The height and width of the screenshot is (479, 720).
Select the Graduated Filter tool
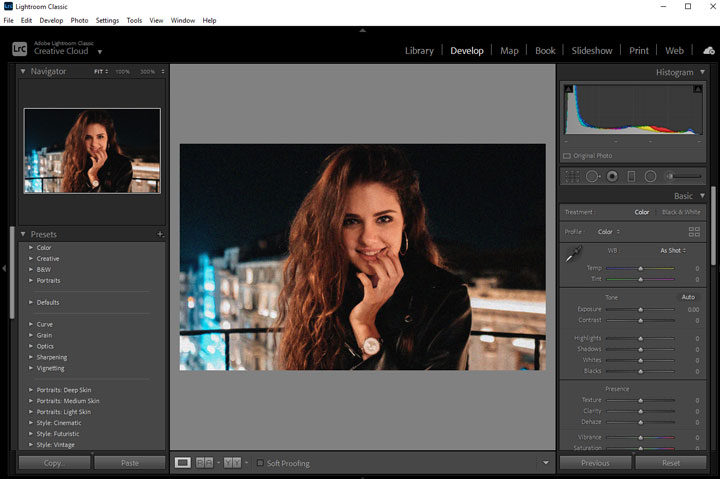click(631, 176)
